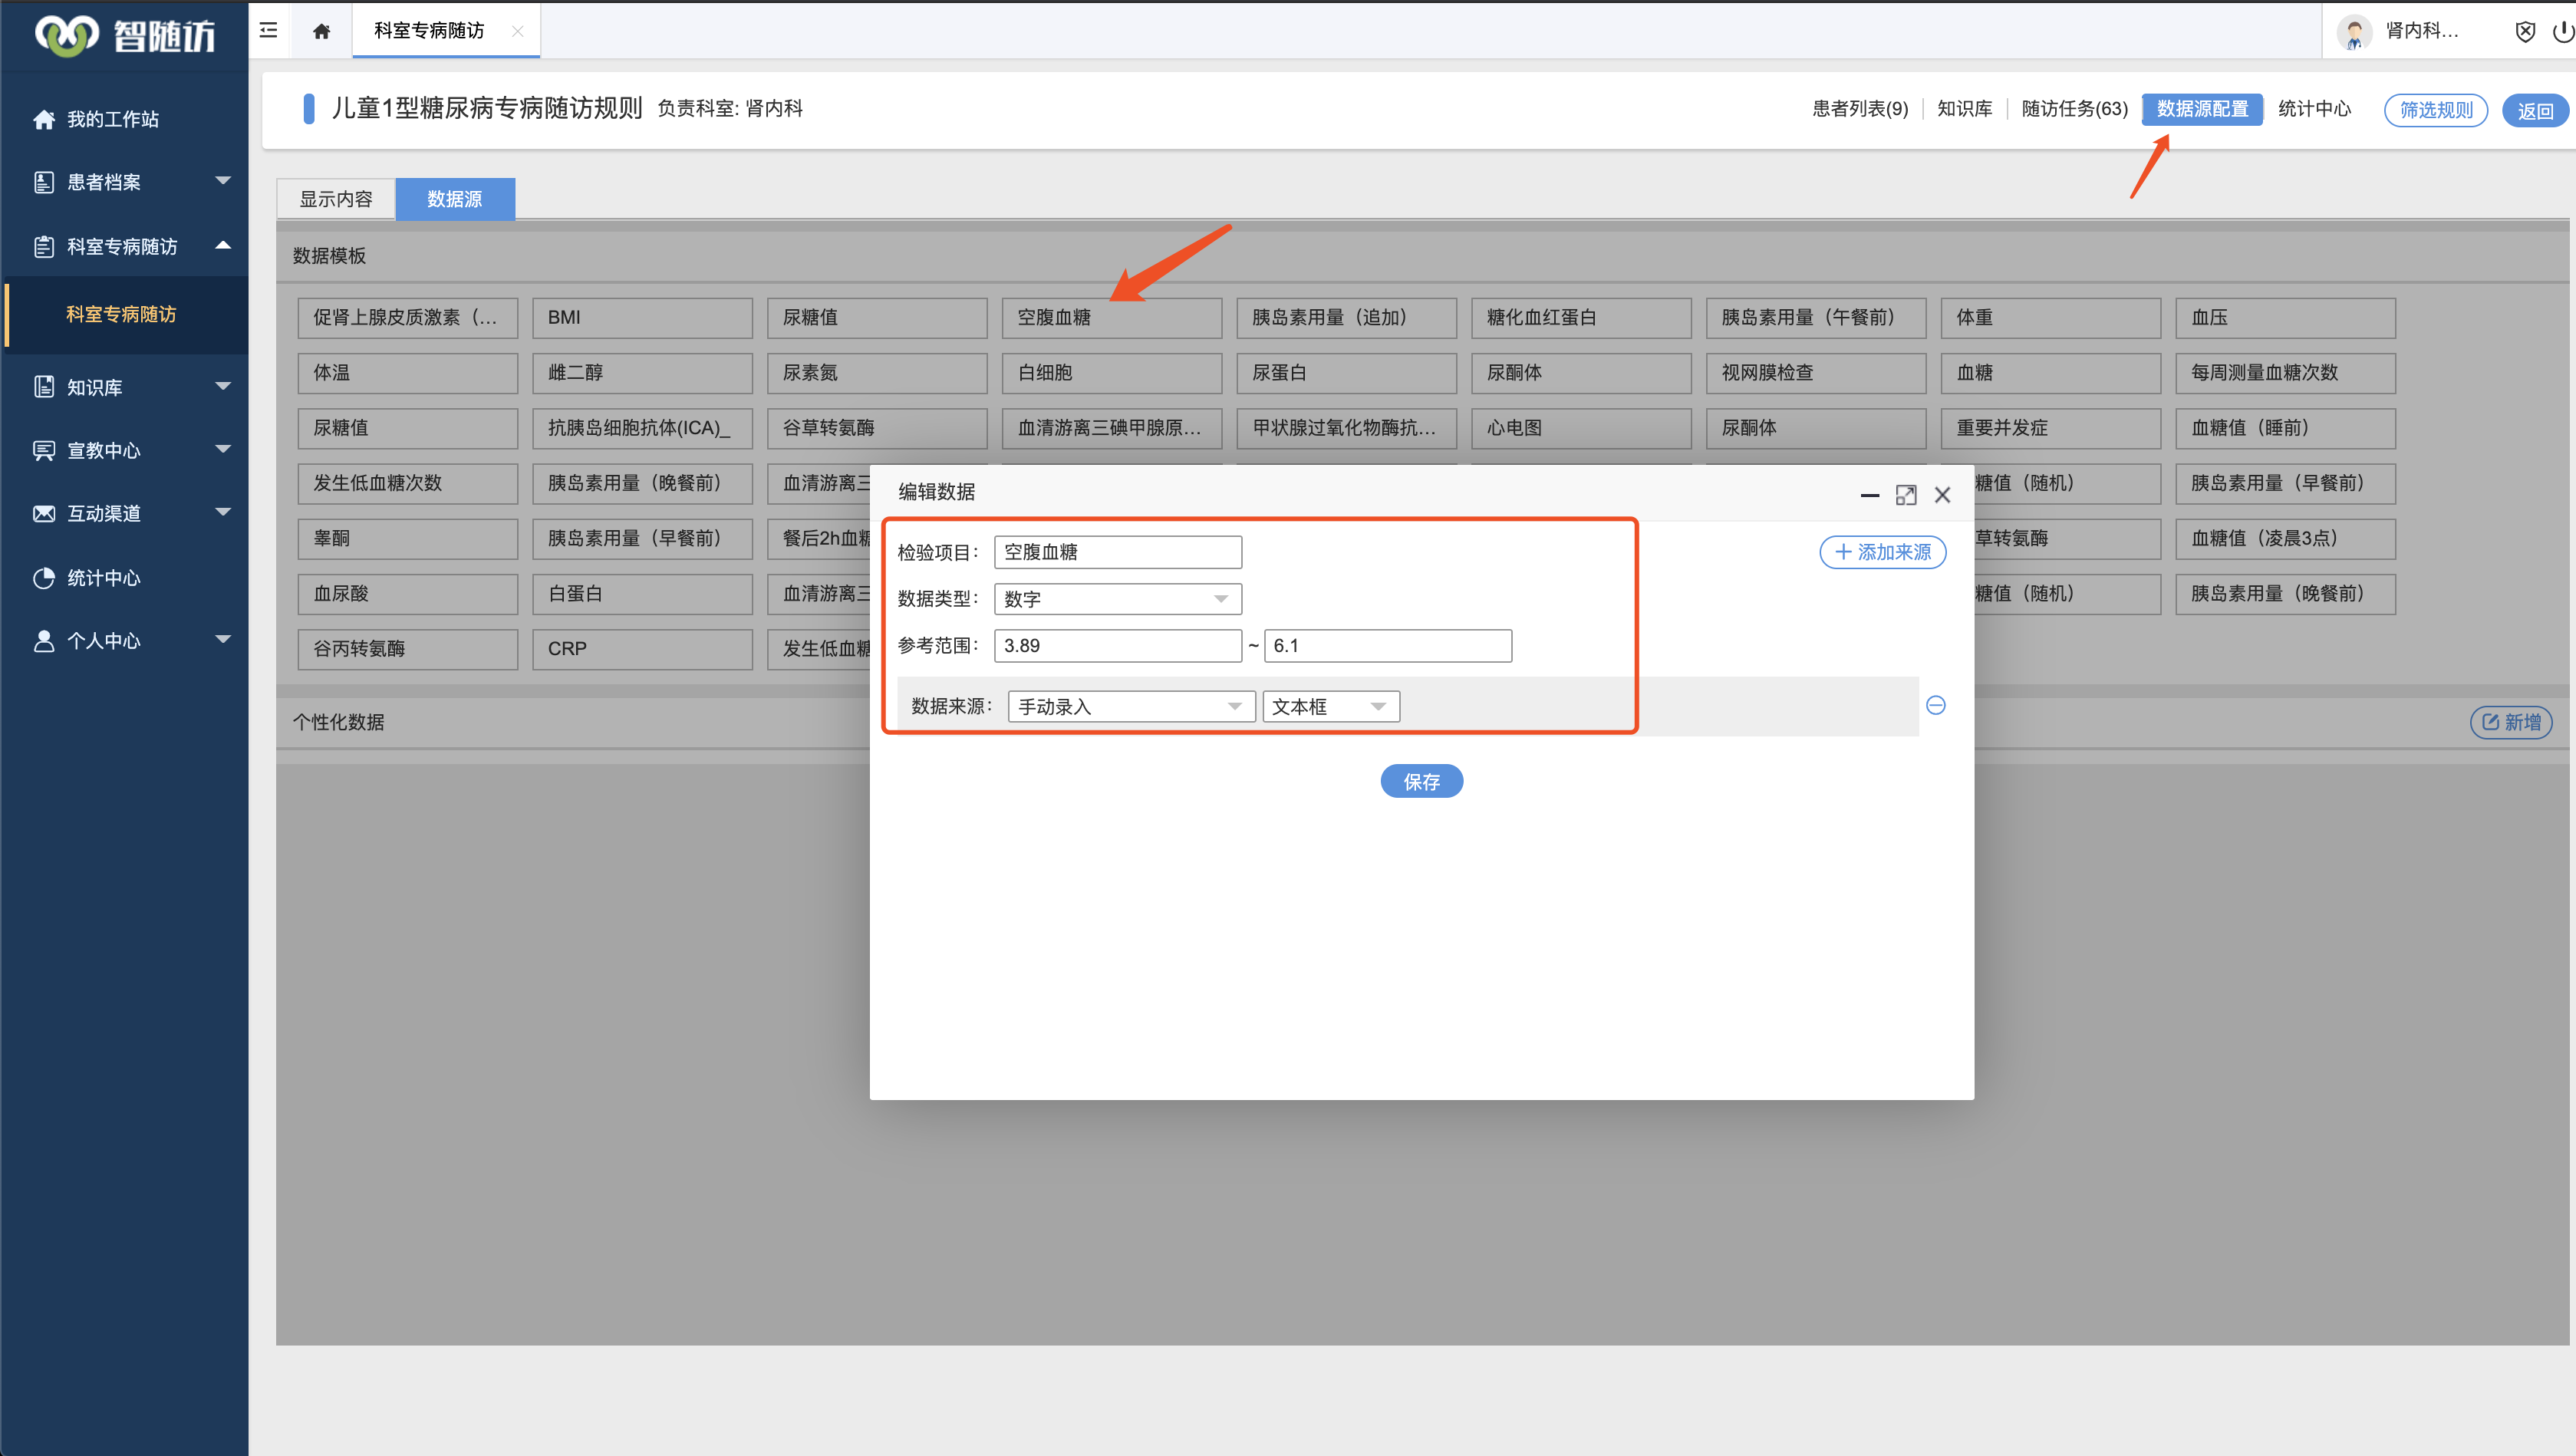Image resolution: width=2576 pixels, height=1456 pixels.
Task: Click the 新增 personalized data button
Action: pos(2511,722)
